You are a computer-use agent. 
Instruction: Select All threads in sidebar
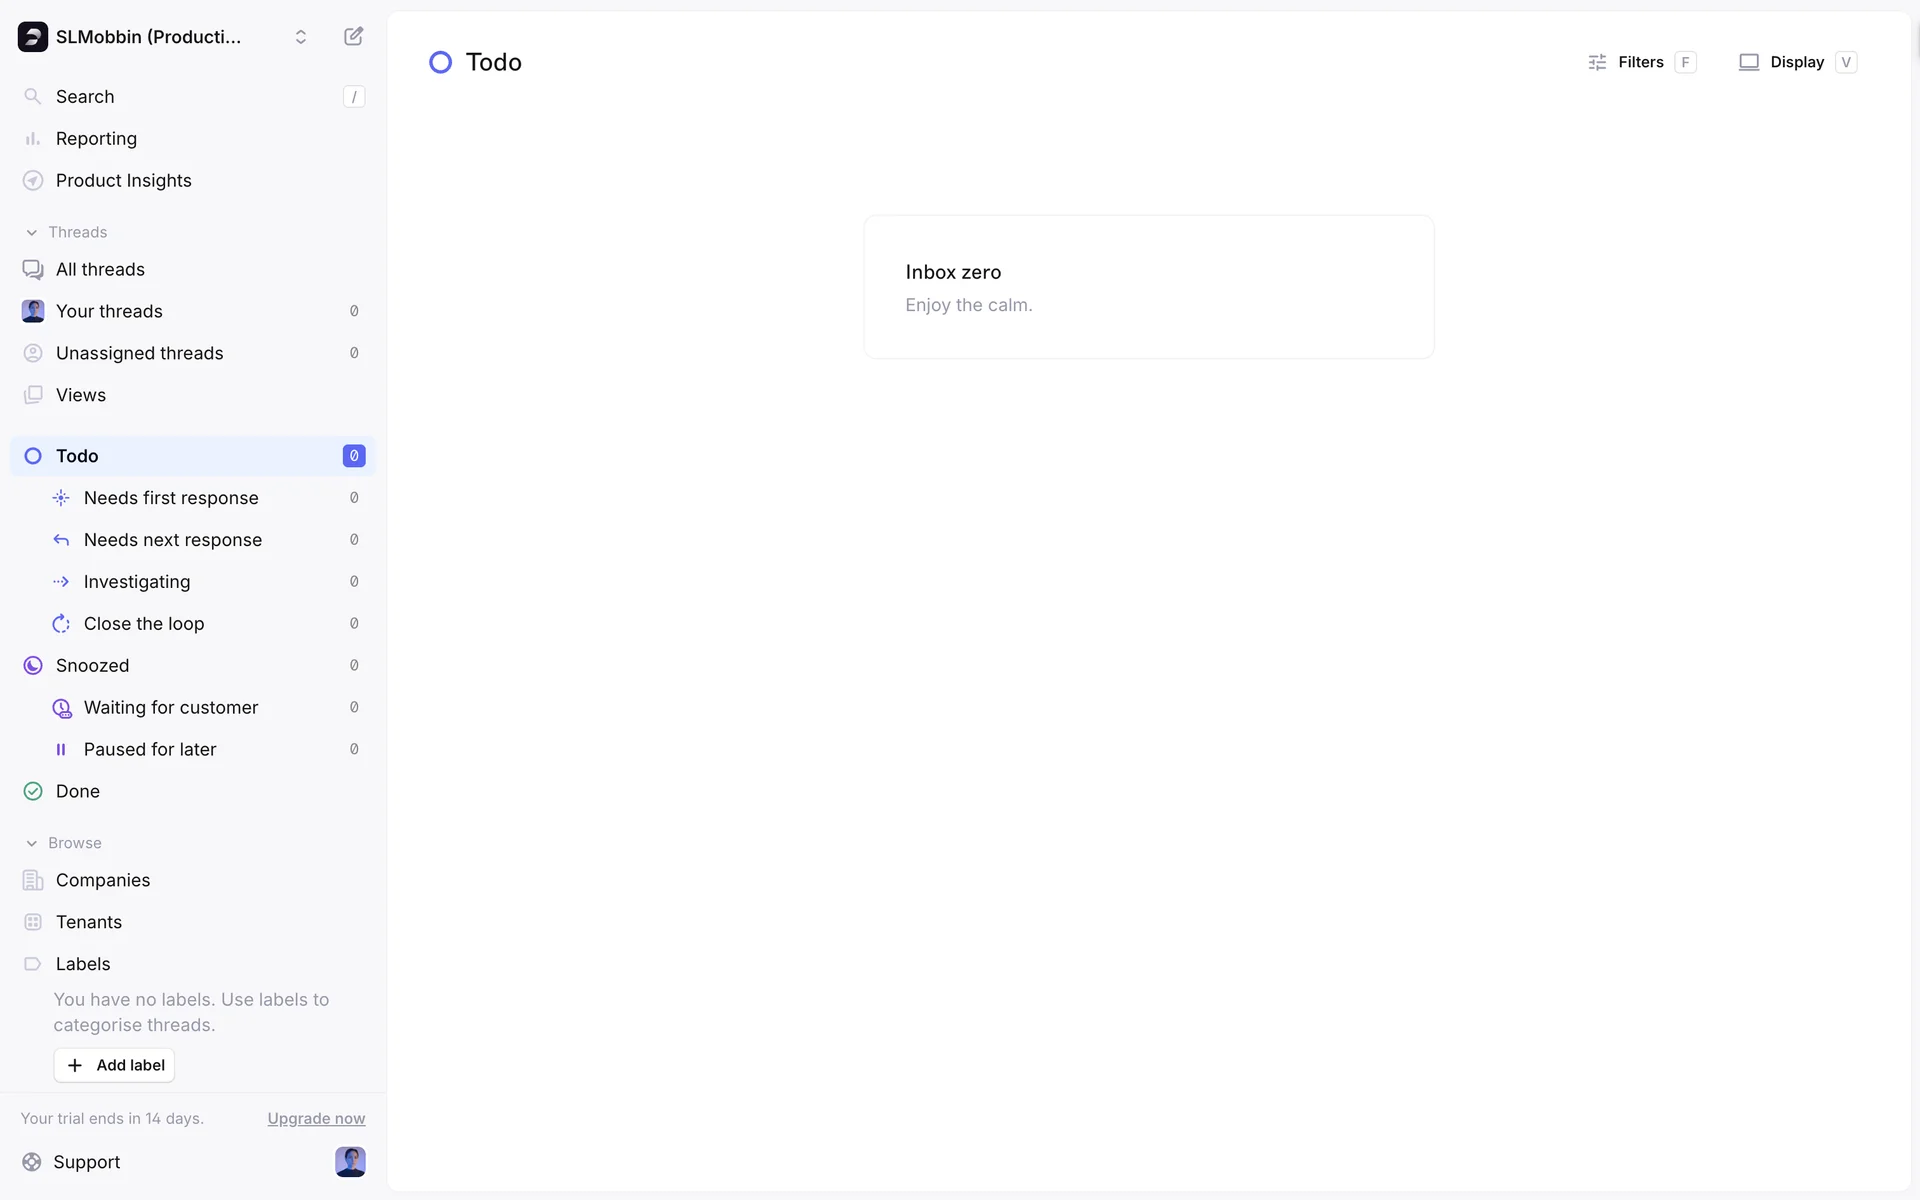click(x=100, y=270)
